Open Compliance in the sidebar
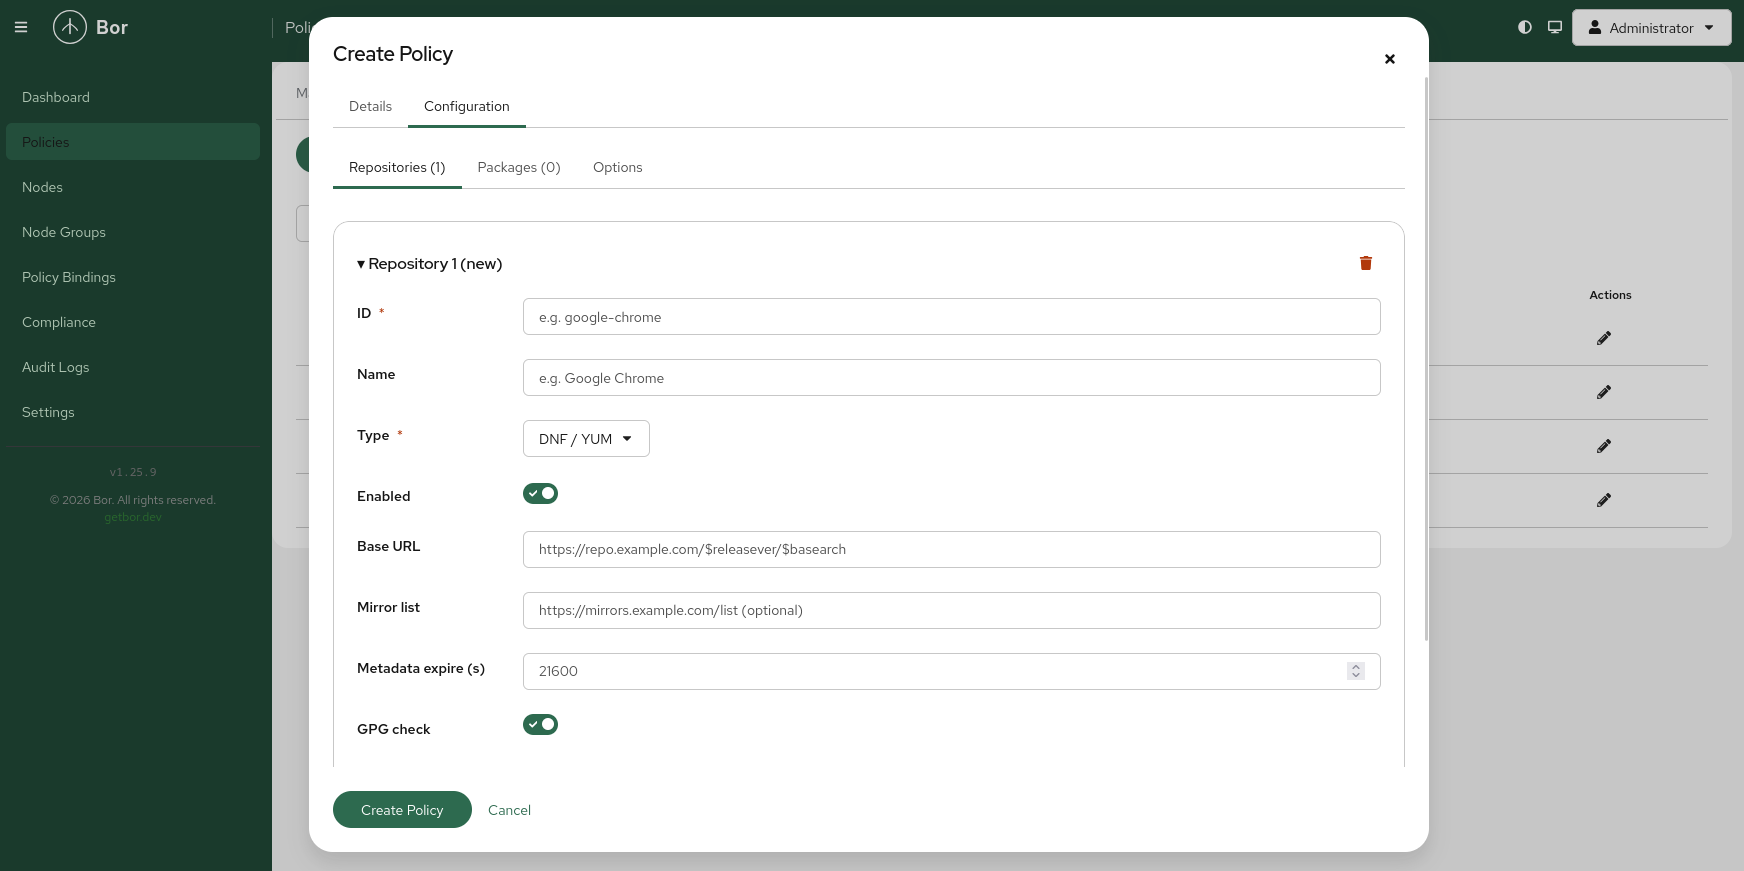Image resolution: width=1744 pixels, height=871 pixels. pyautogui.click(x=133, y=322)
